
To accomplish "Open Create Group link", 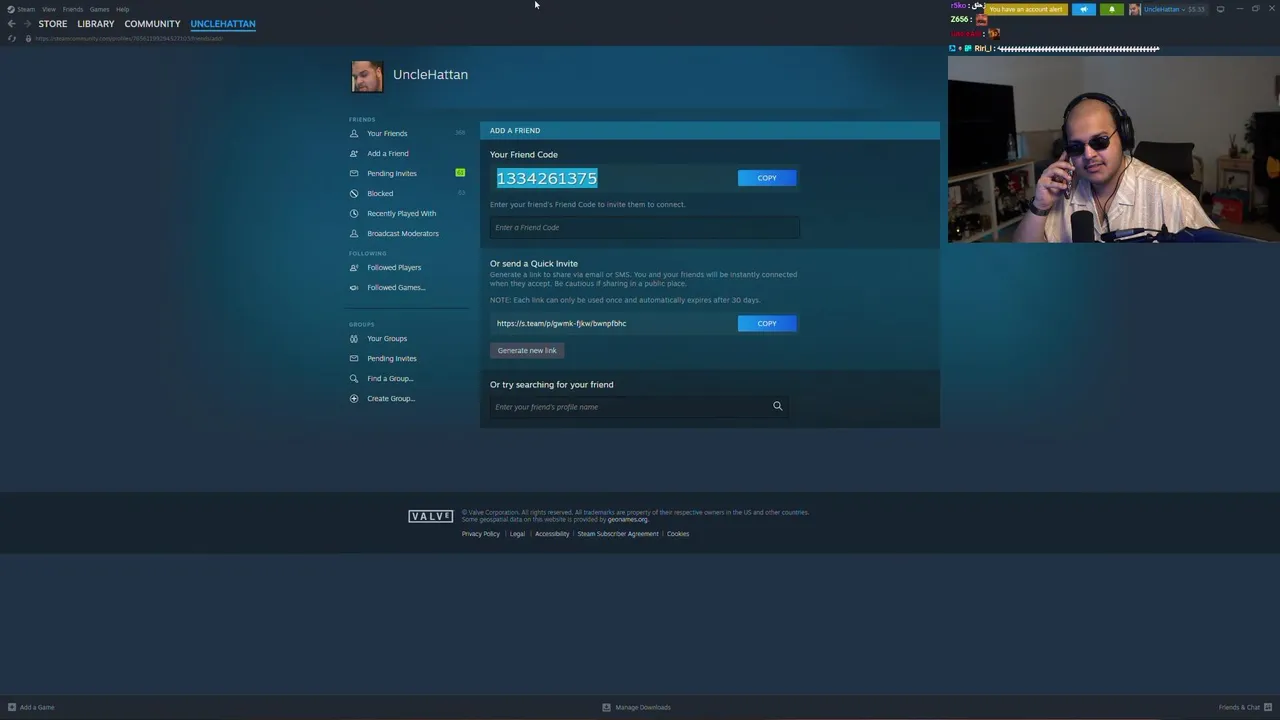I will [391, 398].
